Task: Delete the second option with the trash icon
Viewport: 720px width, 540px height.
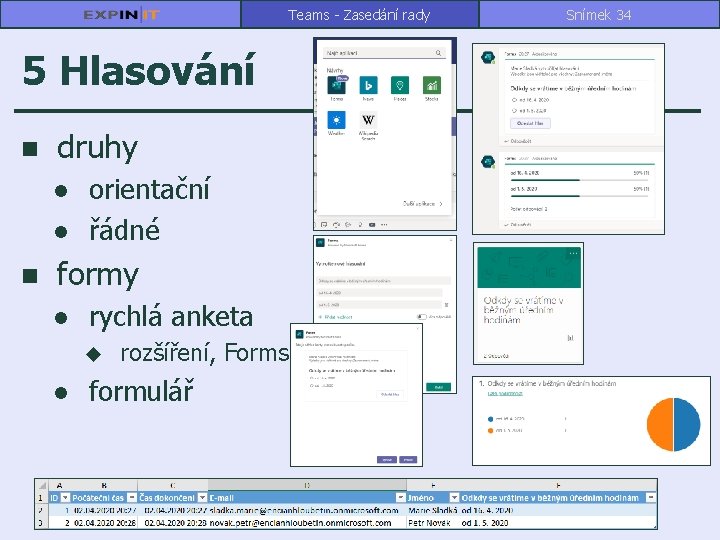Action: pos(447,304)
